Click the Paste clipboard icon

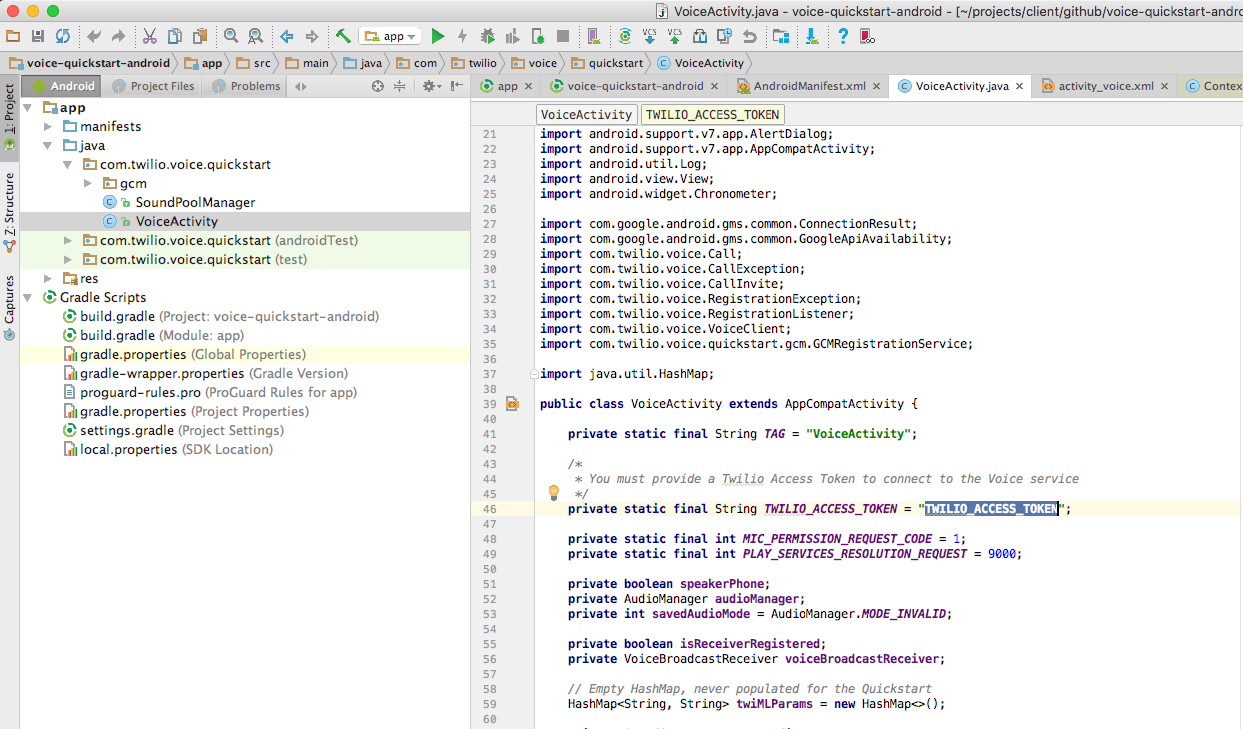tap(199, 36)
